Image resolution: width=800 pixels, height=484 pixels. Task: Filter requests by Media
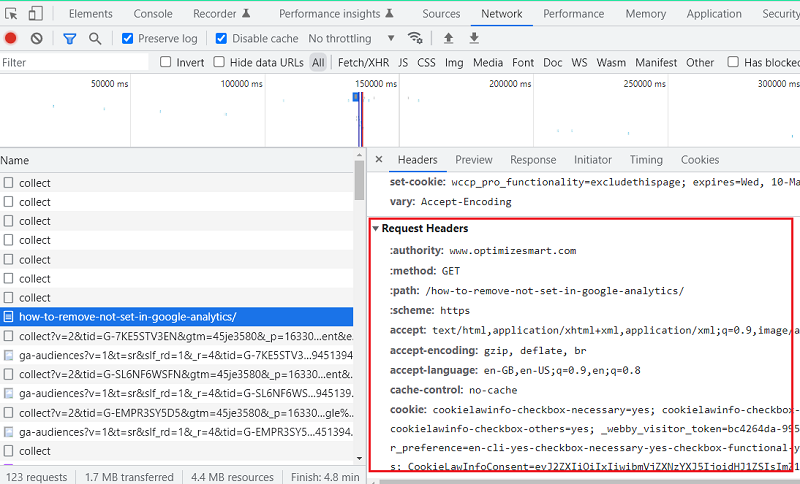point(488,62)
